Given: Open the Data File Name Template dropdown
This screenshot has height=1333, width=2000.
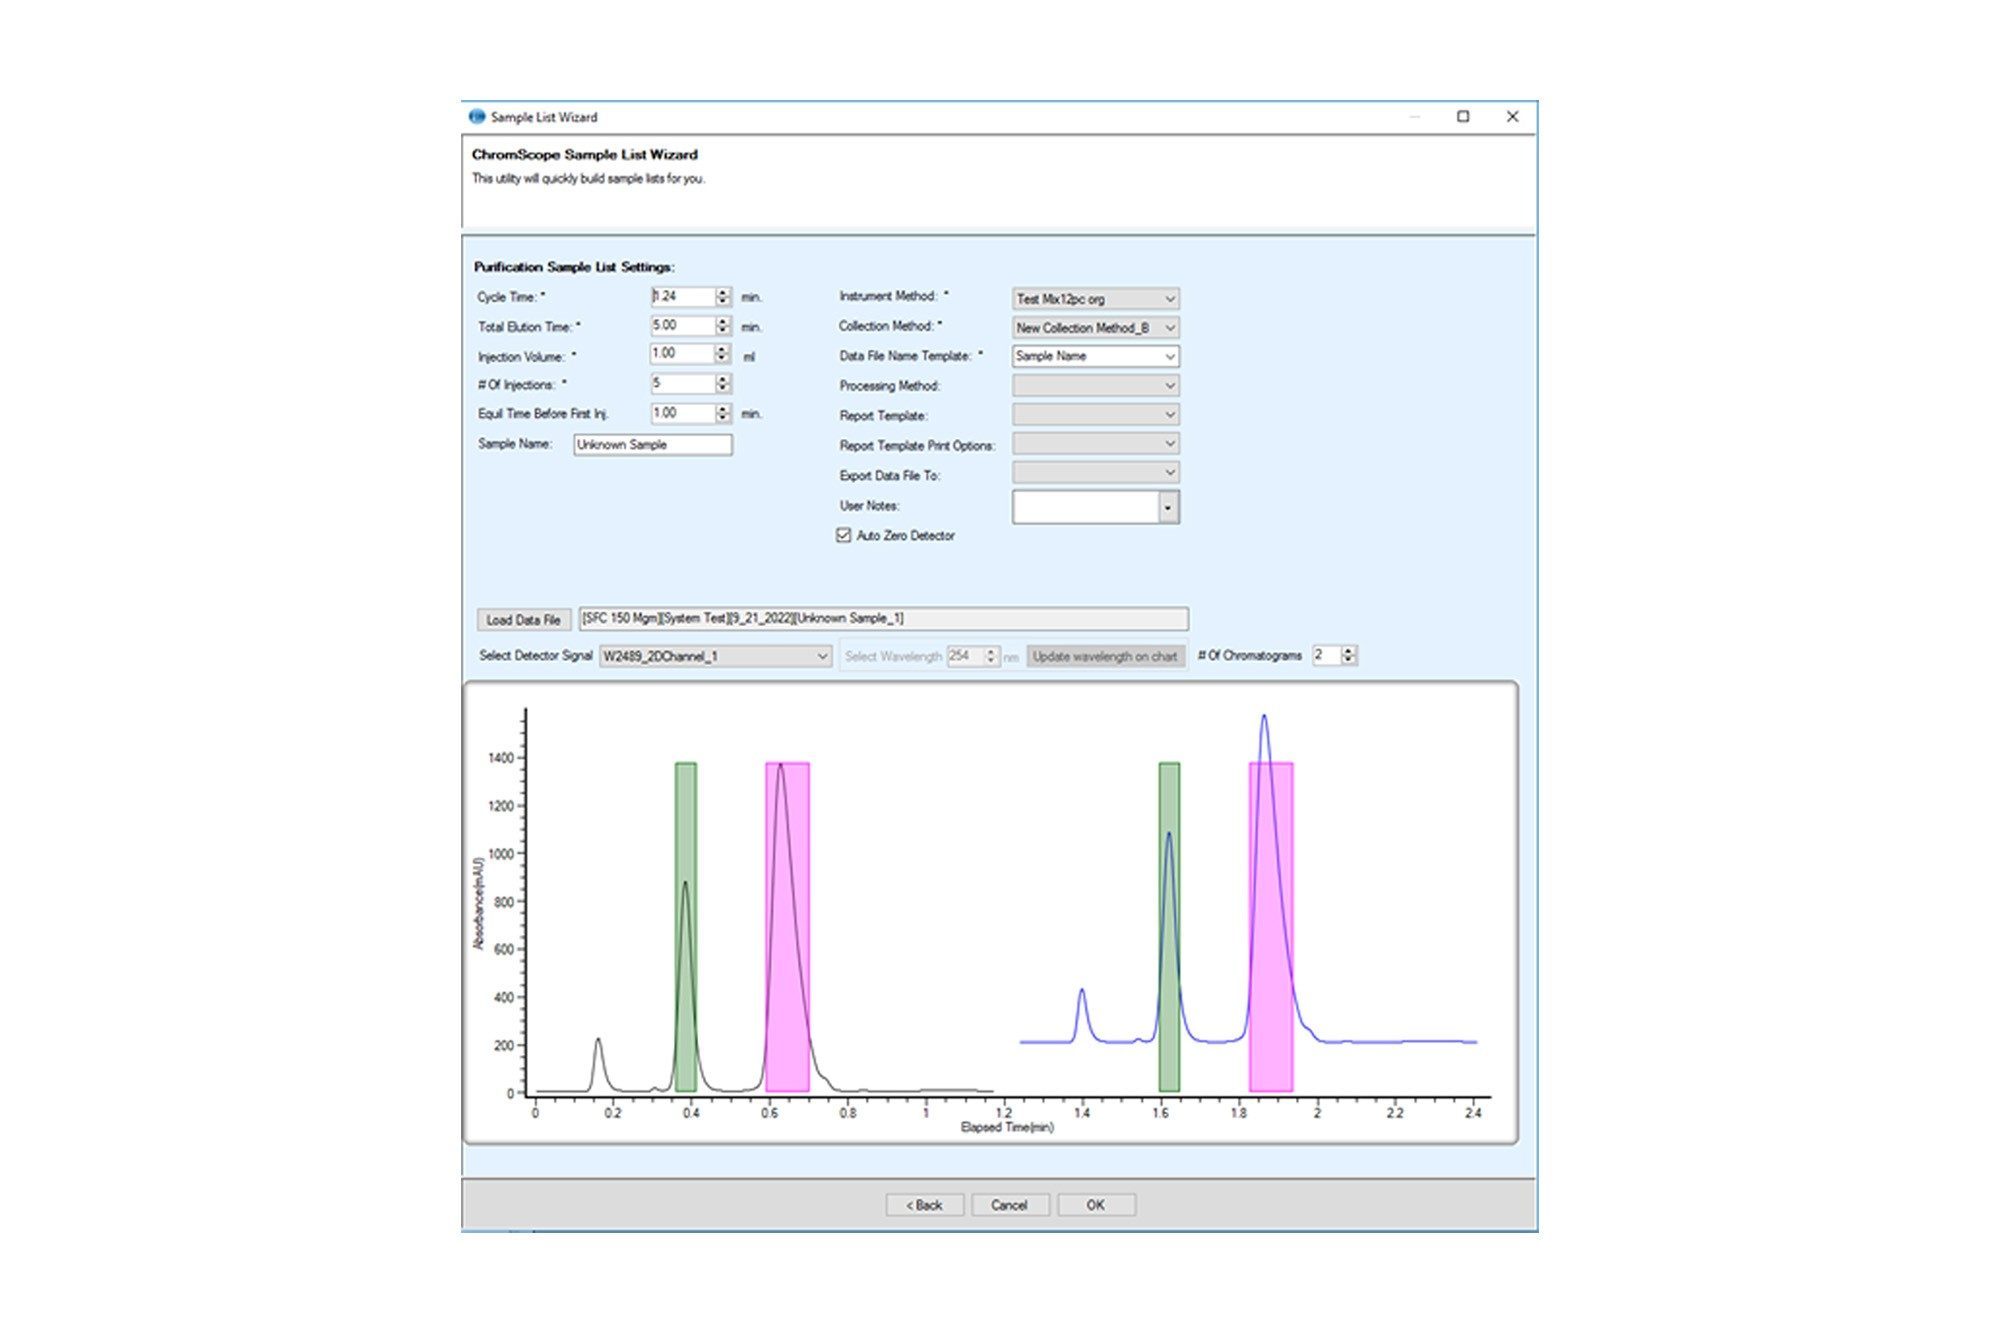Looking at the screenshot, I should pos(1095,356).
